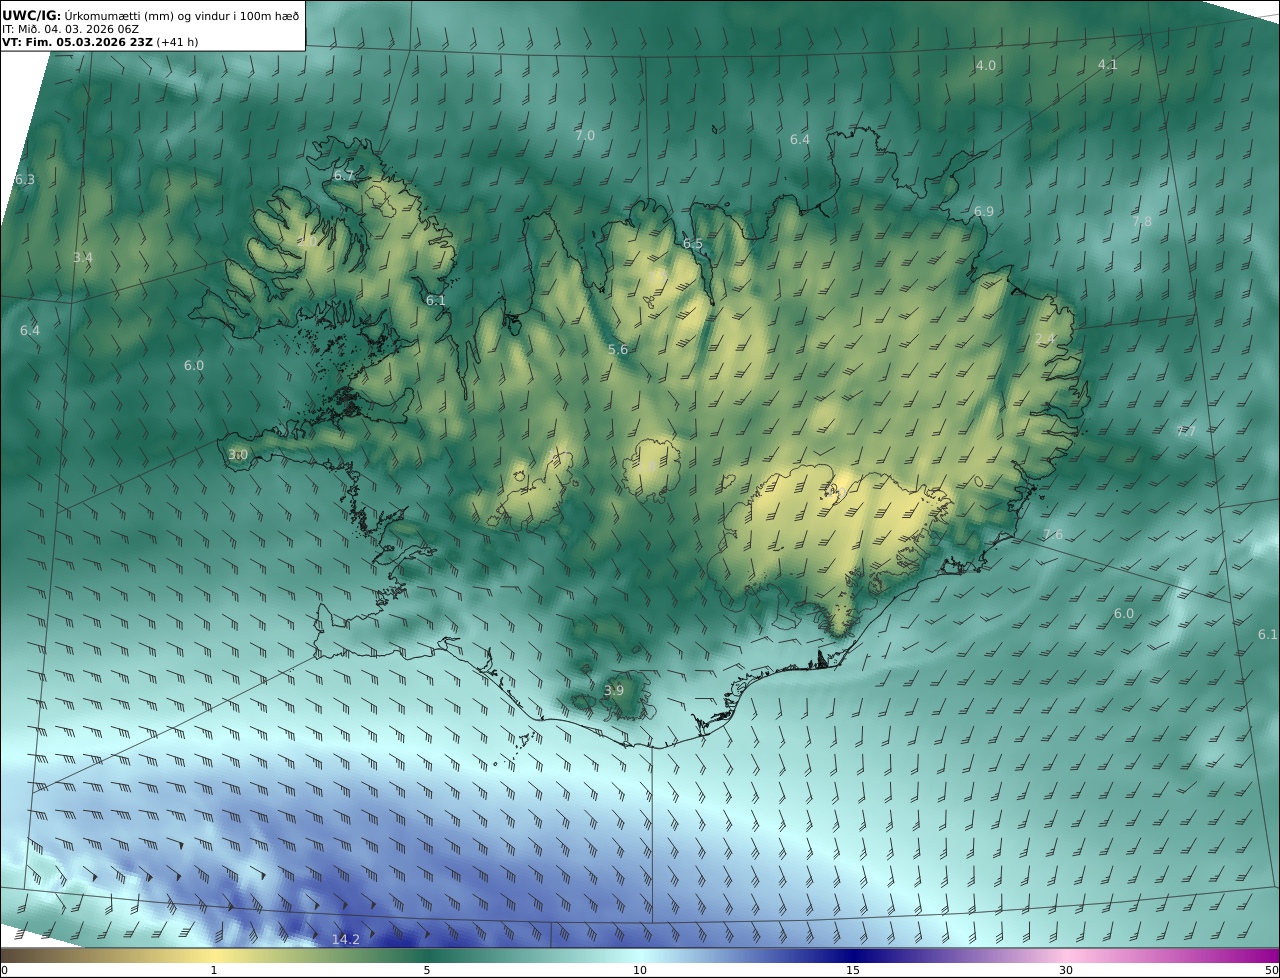The width and height of the screenshot is (1280, 978).
Task: Click the 7.6 value label
Action: (x=1053, y=535)
